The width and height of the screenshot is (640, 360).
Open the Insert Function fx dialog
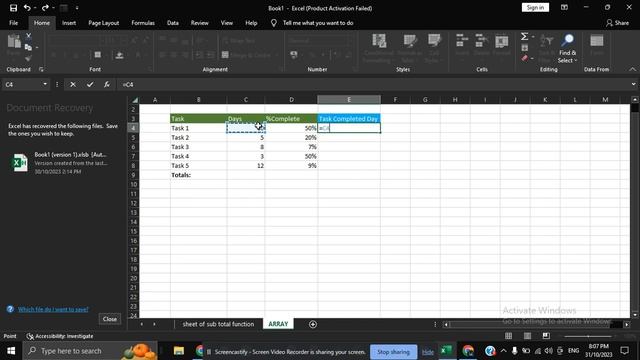point(107,84)
